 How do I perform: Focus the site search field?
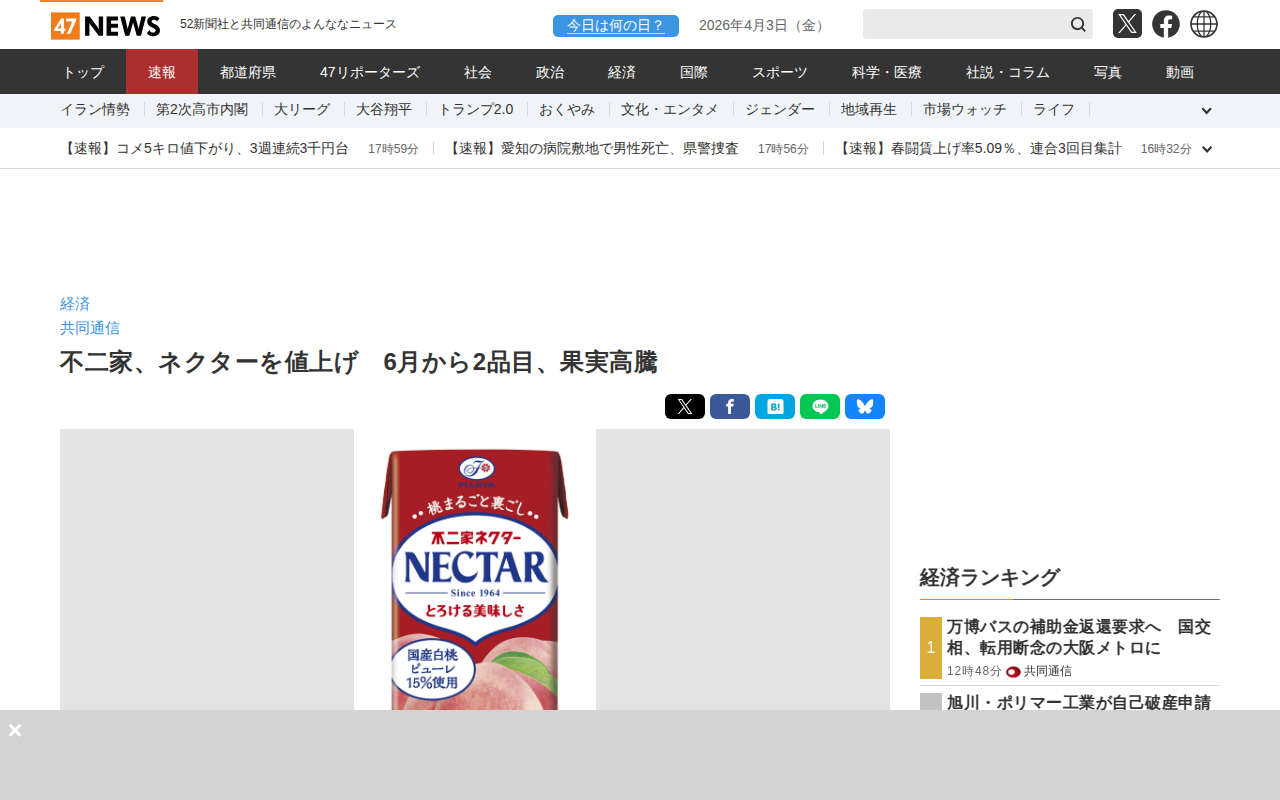coord(964,24)
